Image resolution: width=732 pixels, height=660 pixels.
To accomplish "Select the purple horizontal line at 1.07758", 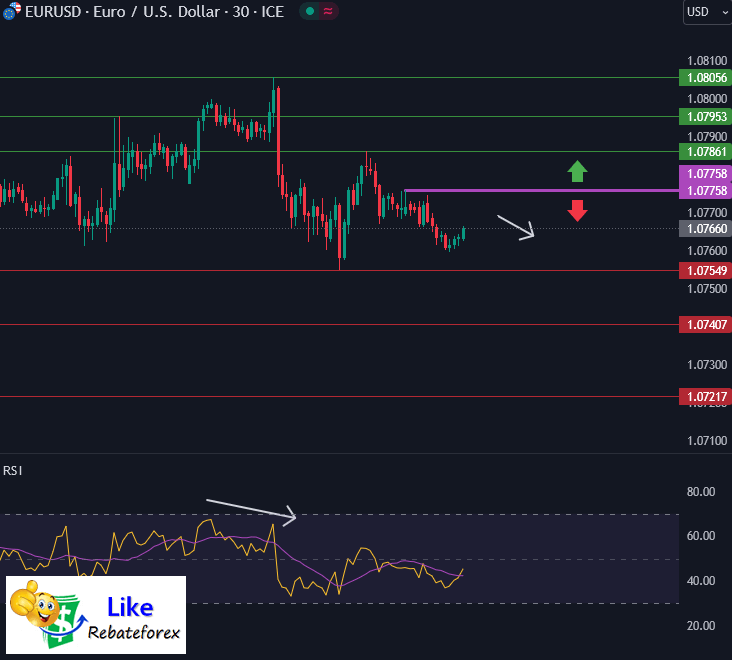I will [x=542, y=190].
